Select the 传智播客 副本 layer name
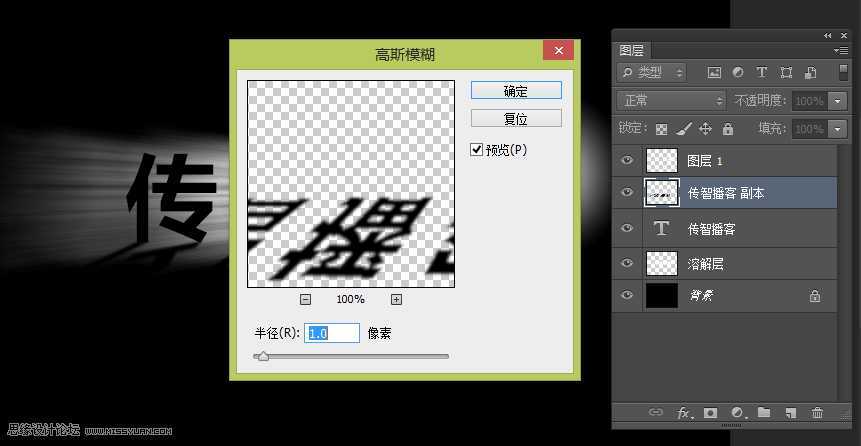The image size is (861, 446). [726, 193]
